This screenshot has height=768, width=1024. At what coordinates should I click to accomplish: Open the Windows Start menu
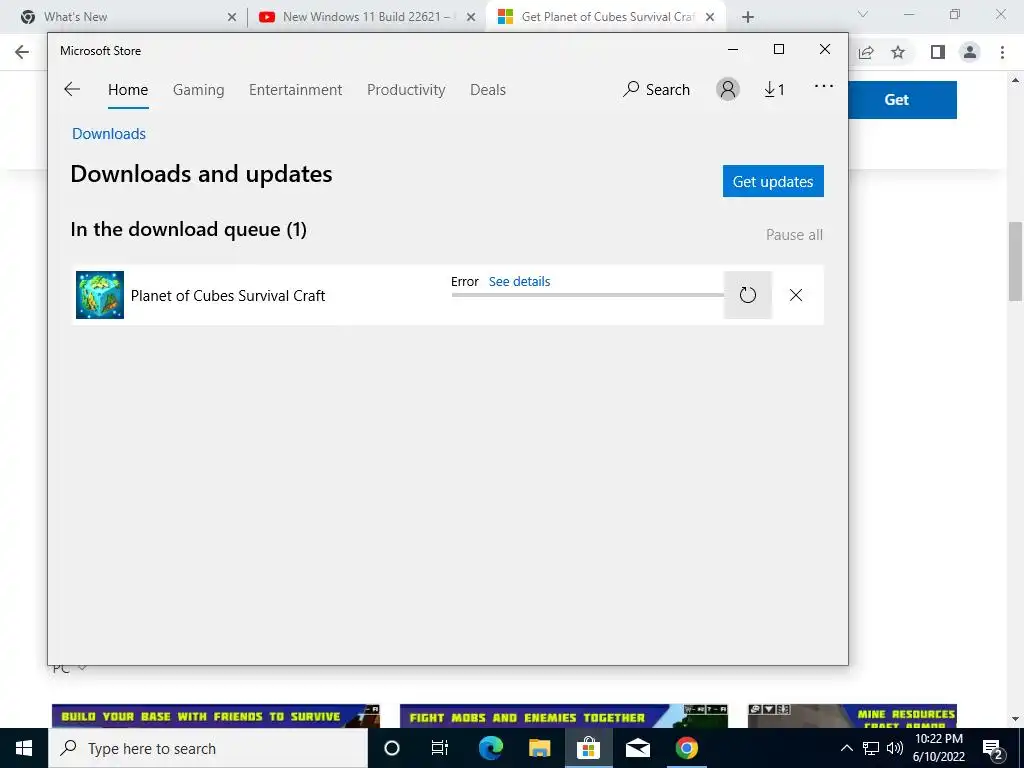(24, 748)
